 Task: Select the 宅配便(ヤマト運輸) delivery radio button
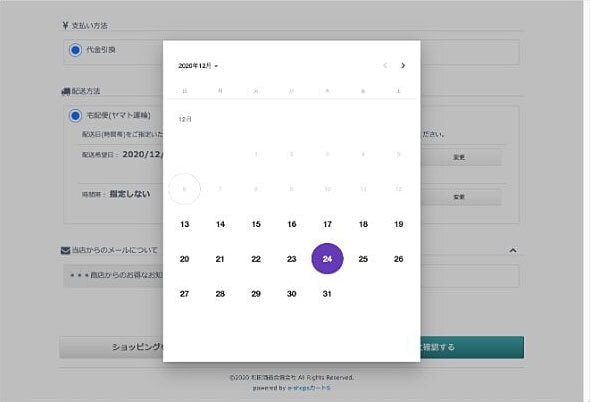(75, 116)
